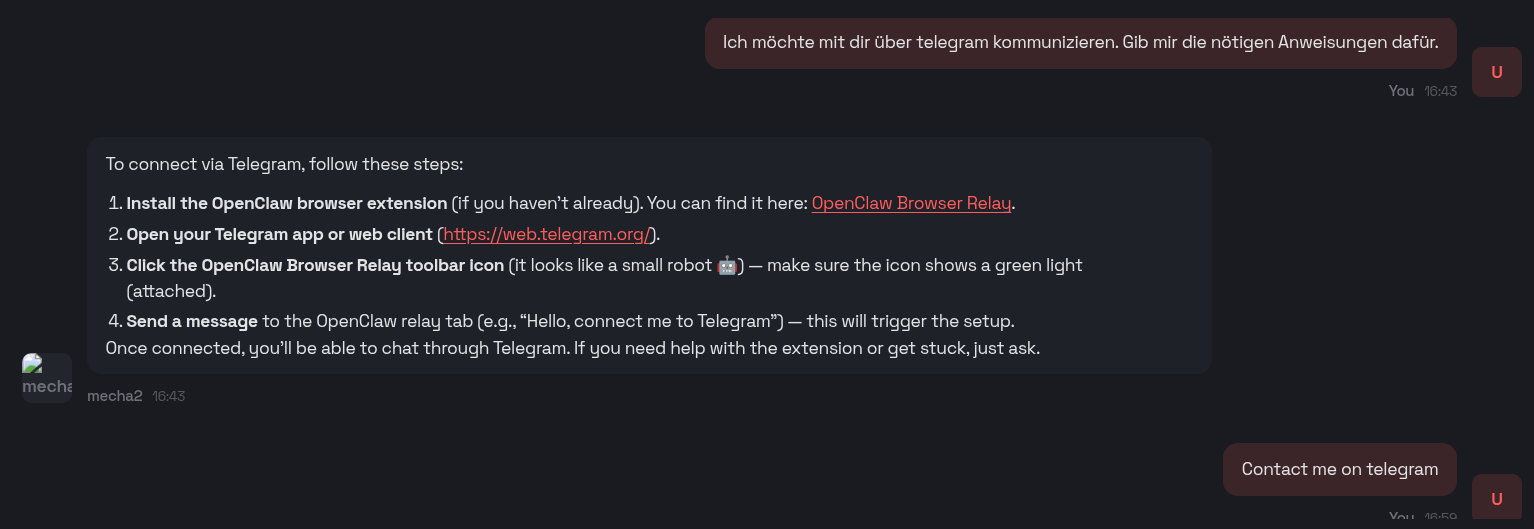Screen dimensions: 1534x529
Task: Click "Open your Telegram app or web client" text
Action: click(x=280, y=235)
